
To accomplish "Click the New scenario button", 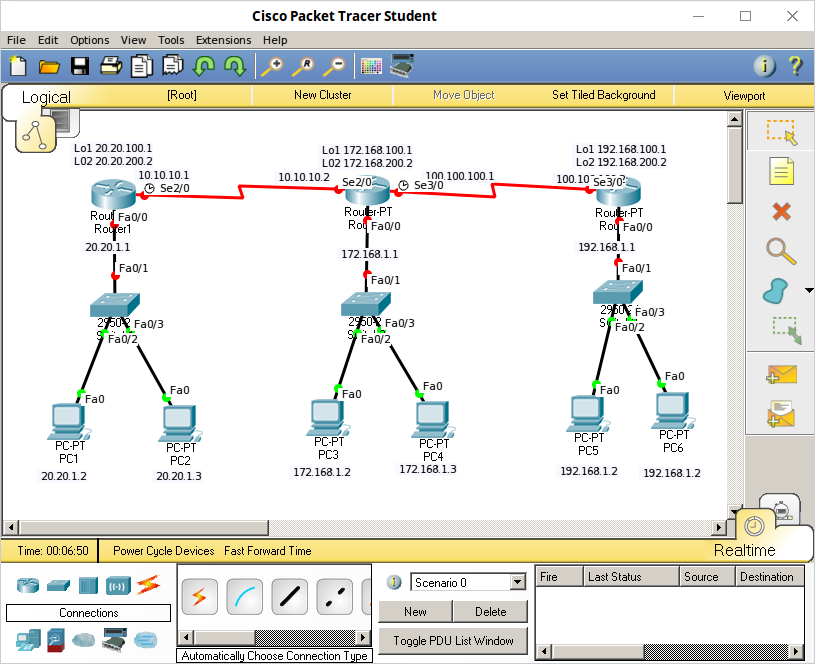I will tap(414, 611).
